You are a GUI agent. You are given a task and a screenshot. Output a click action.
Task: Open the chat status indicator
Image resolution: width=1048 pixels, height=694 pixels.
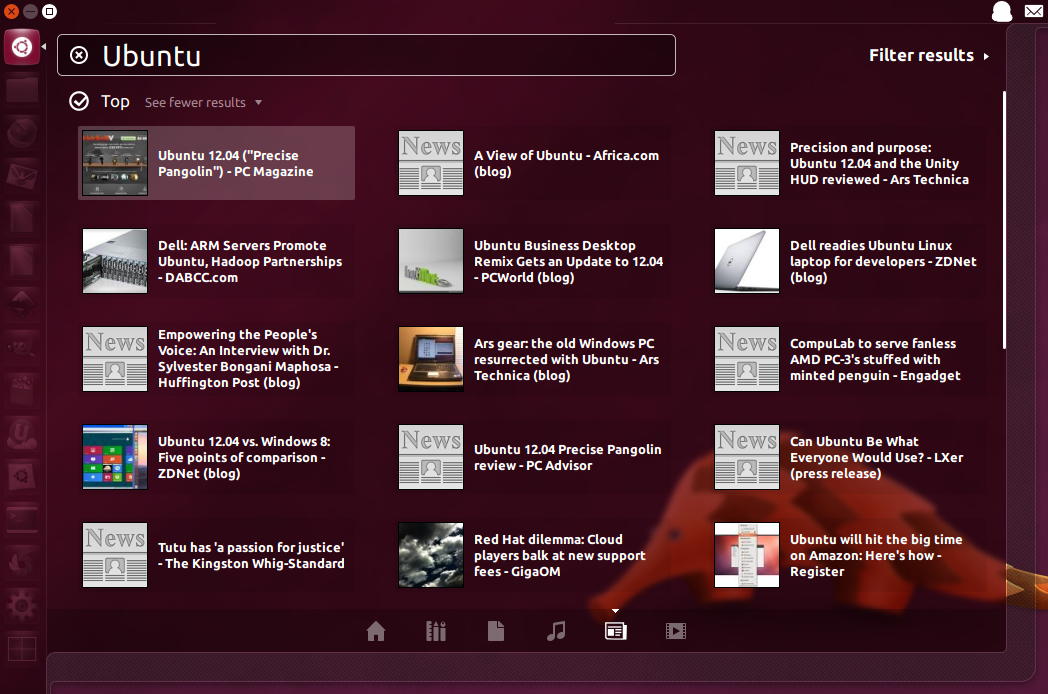(x=1001, y=12)
